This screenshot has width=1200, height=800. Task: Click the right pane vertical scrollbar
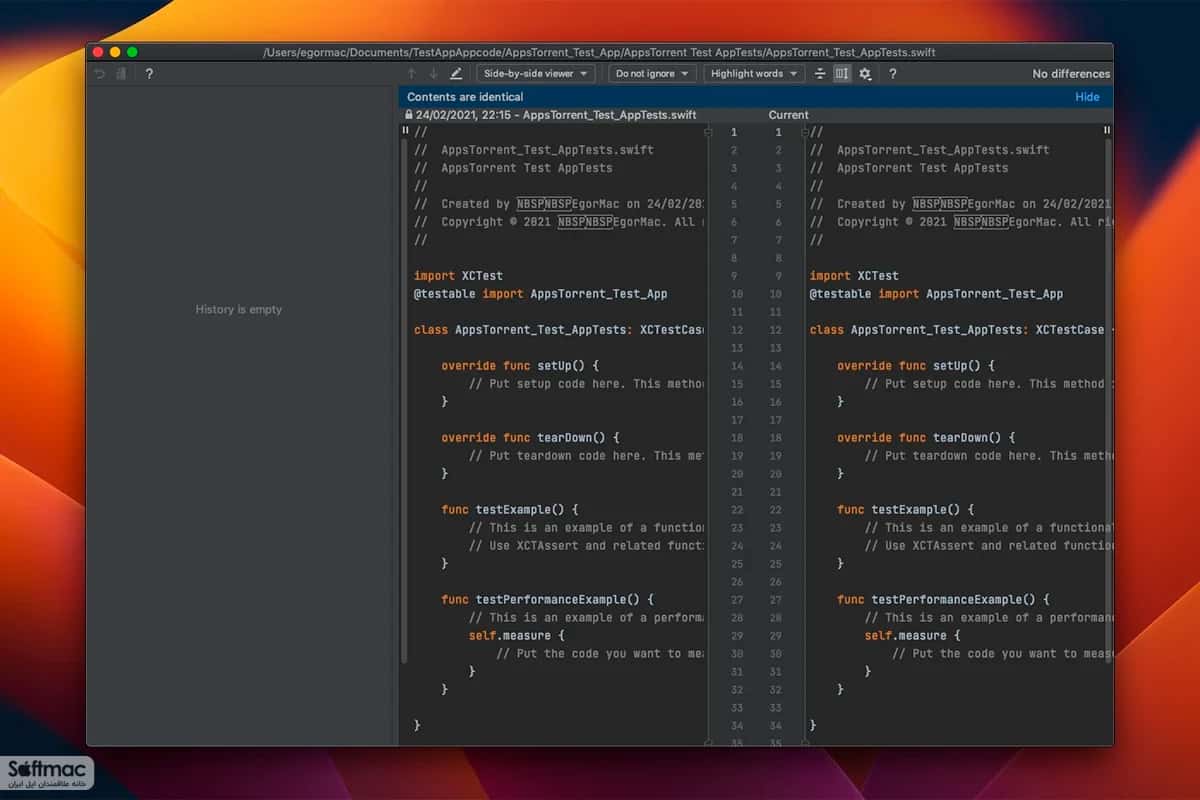click(1109, 400)
